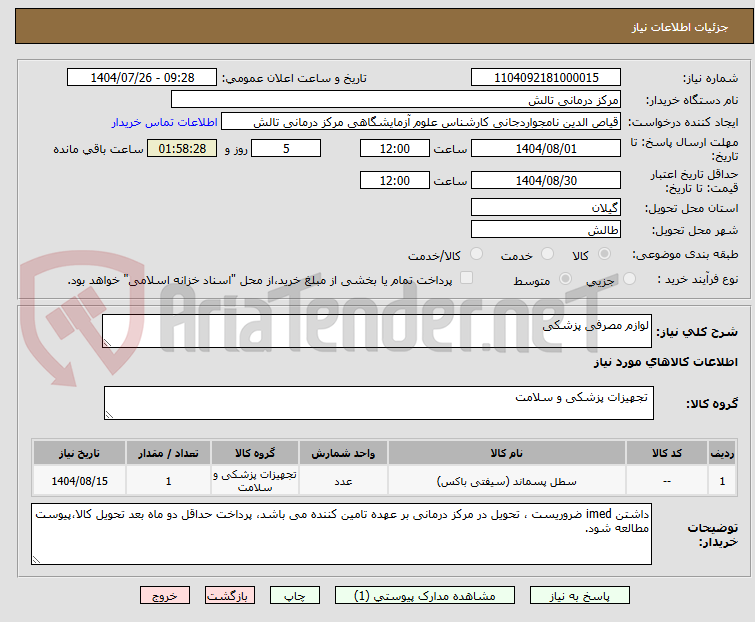
Task: Click the need date cell 1404/08/15
Action: pyautogui.click(x=79, y=481)
